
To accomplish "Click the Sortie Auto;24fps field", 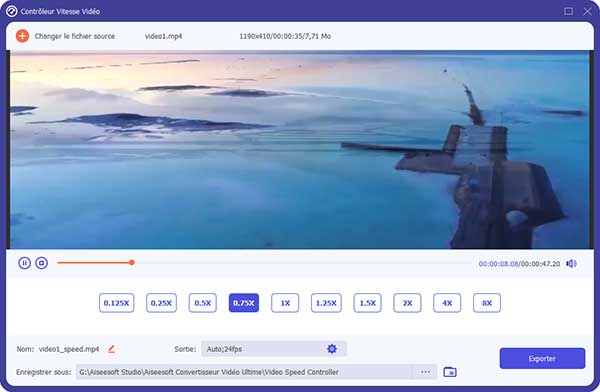I will [274, 349].
